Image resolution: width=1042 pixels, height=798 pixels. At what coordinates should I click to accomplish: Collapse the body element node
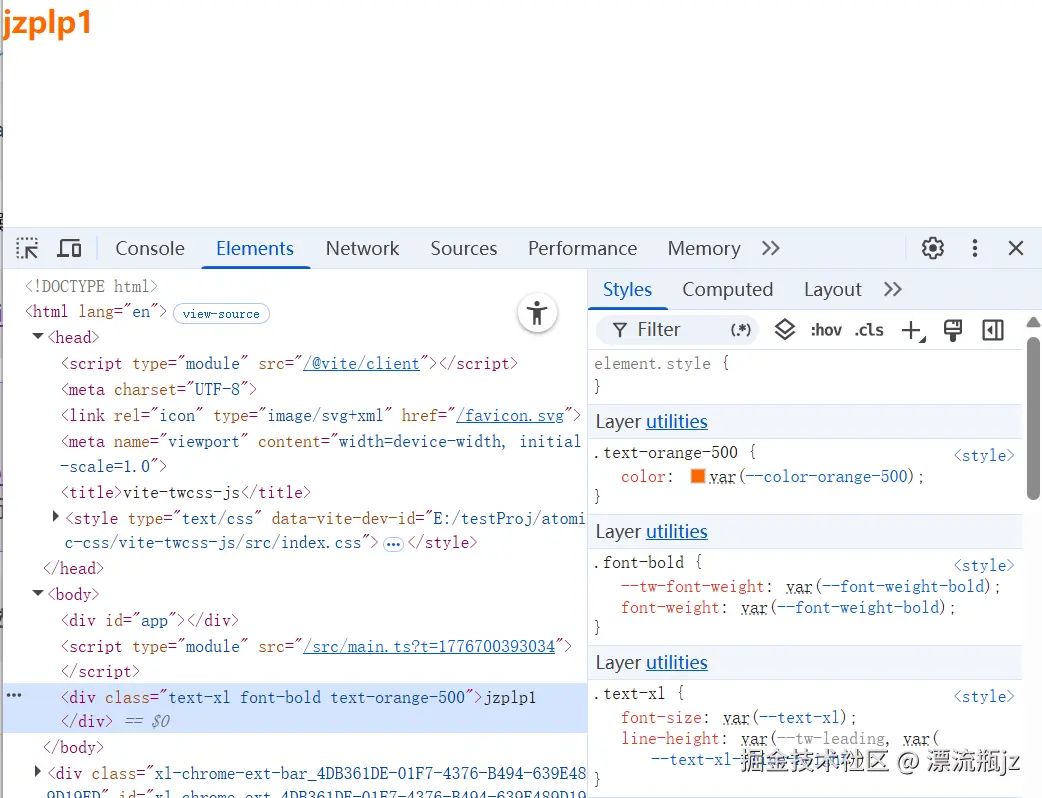pyautogui.click(x=38, y=593)
